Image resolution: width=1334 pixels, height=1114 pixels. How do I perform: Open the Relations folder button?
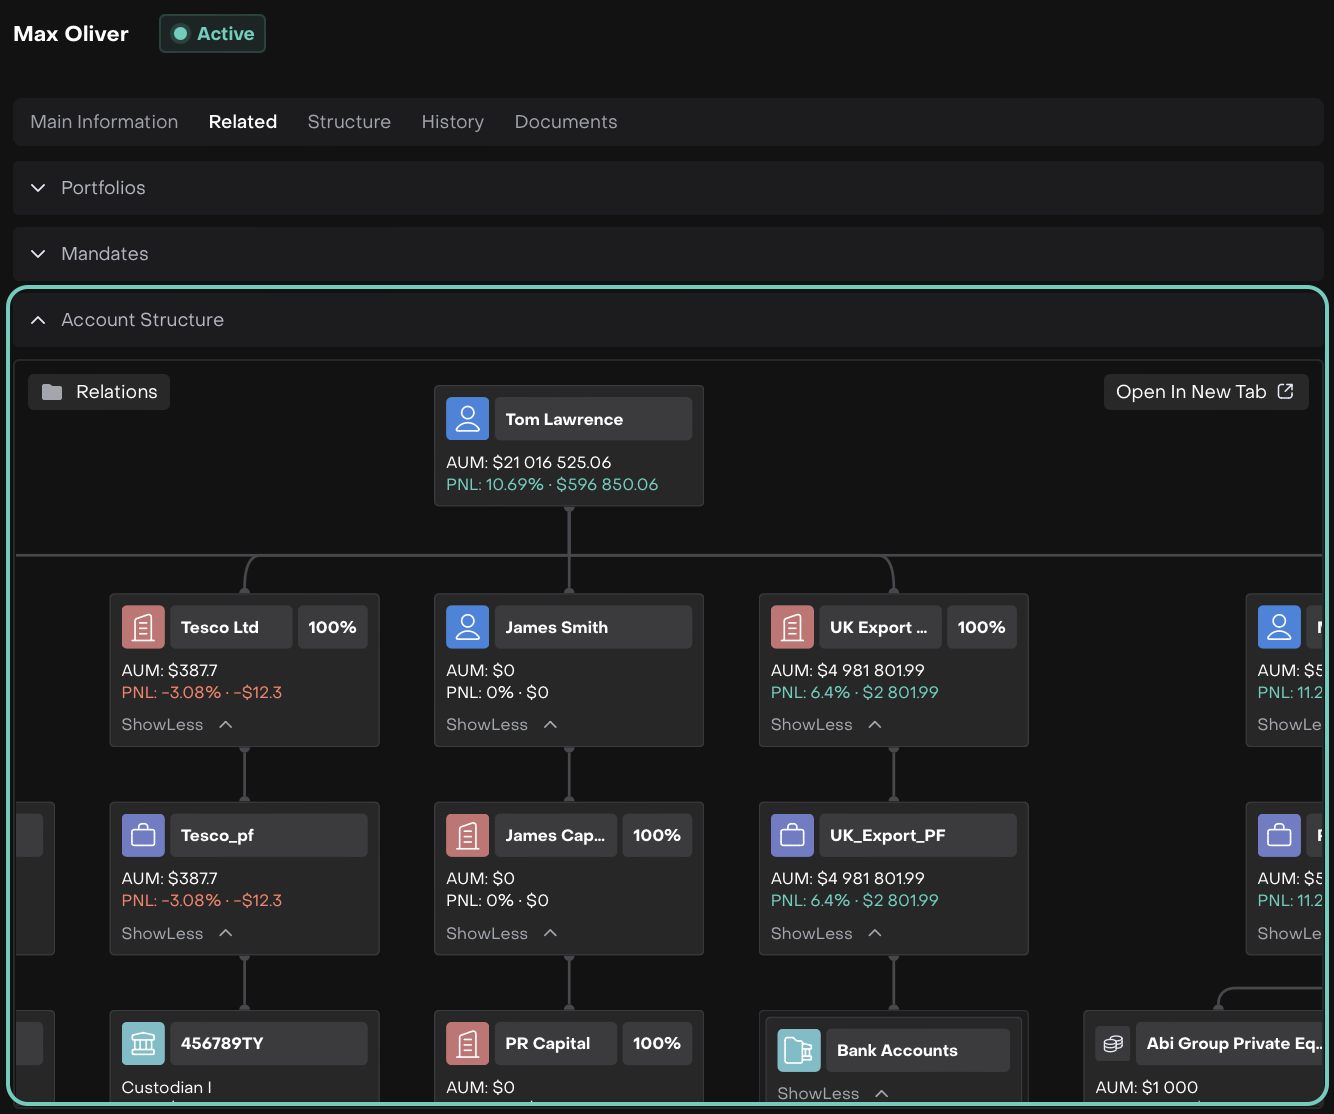pos(99,392)
